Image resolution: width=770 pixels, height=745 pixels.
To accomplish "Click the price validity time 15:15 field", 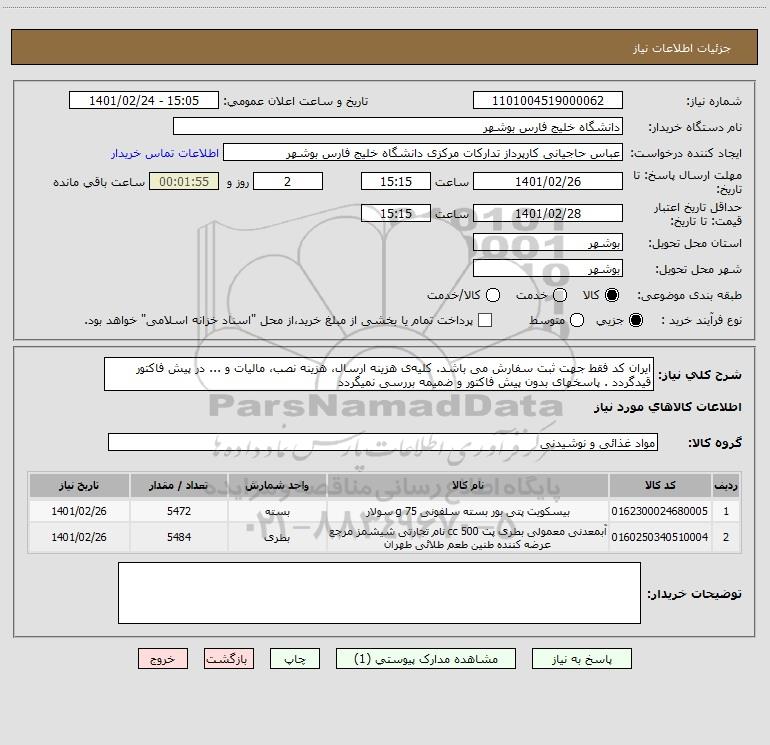I will pyautogui.click(x=396, y=213).
